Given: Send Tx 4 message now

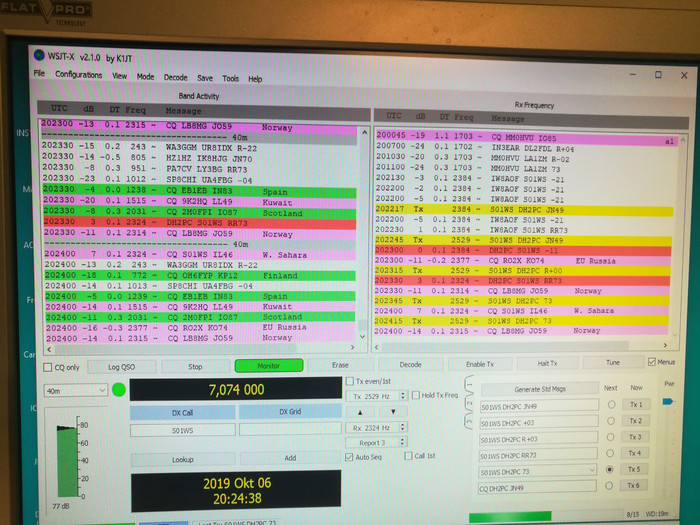Looking at the screenshot, I should coord(635,453).
